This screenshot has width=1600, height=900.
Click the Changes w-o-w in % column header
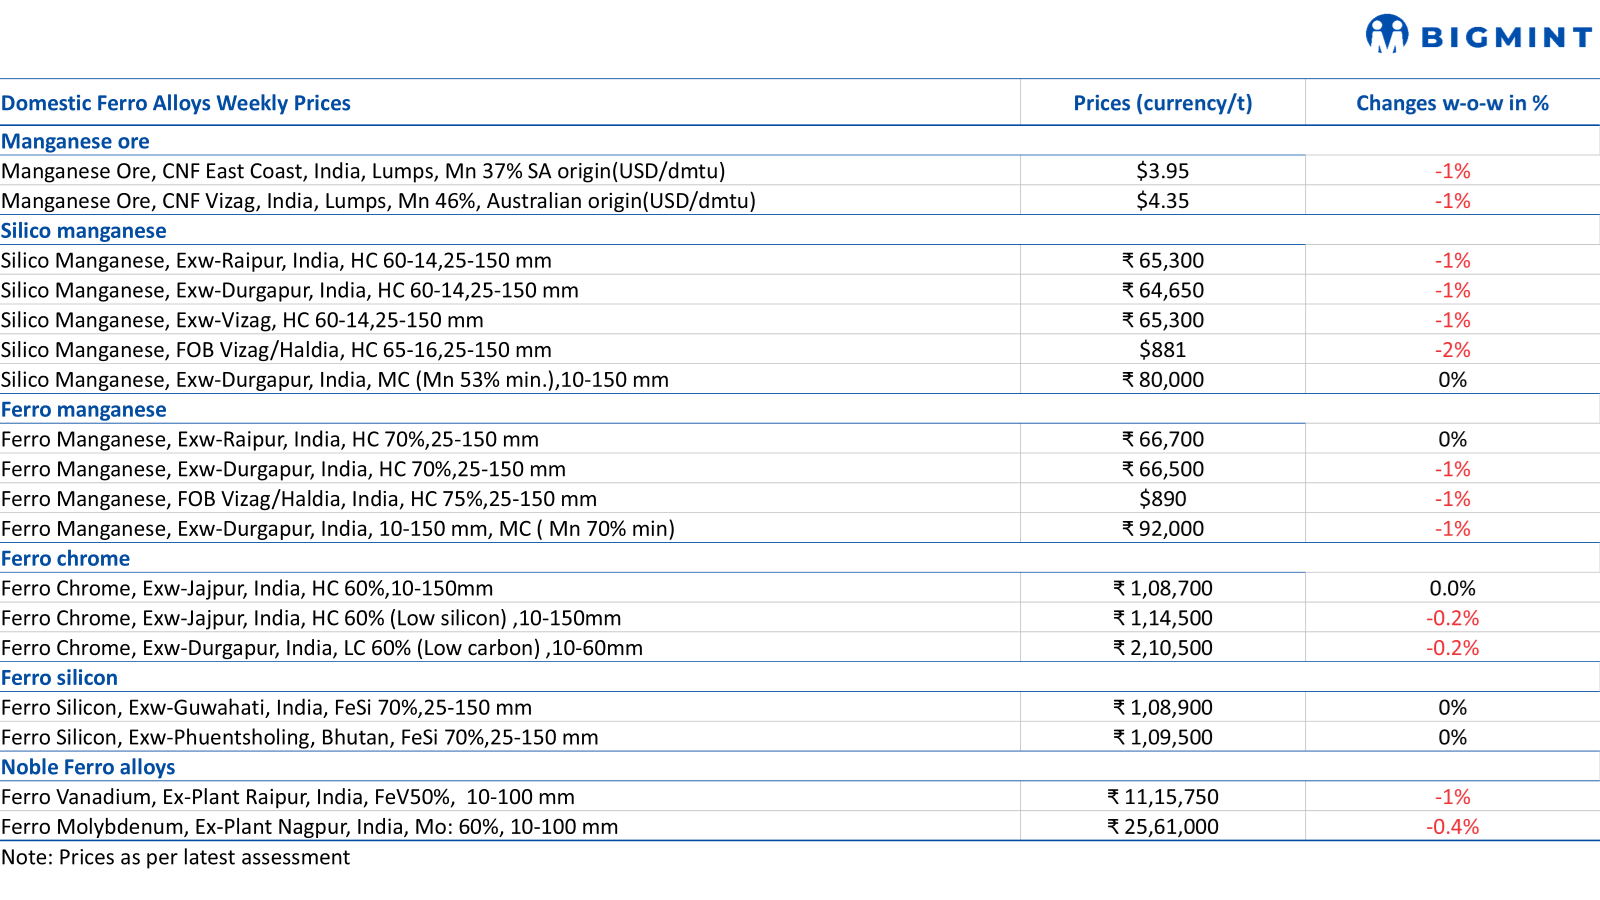click(x=1452, y=103)
